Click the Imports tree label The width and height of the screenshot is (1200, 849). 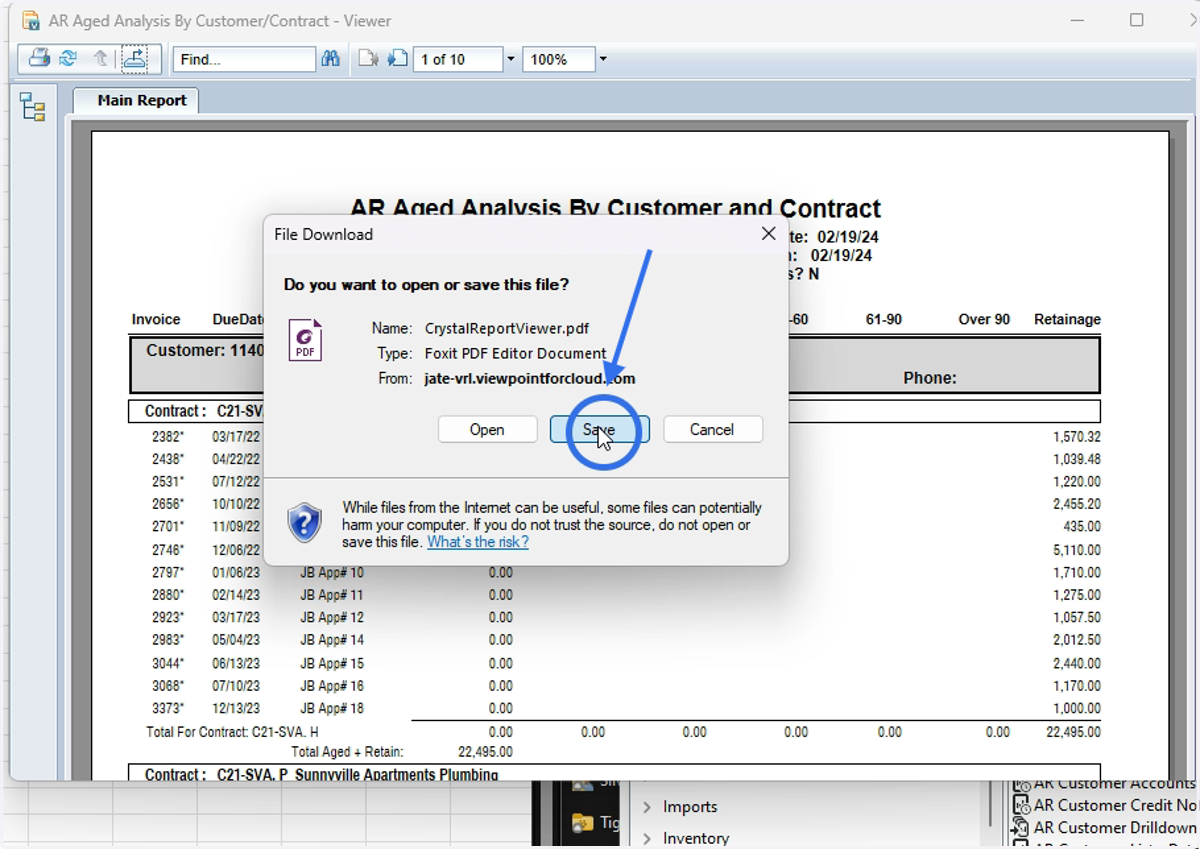(x=690, y=807)
